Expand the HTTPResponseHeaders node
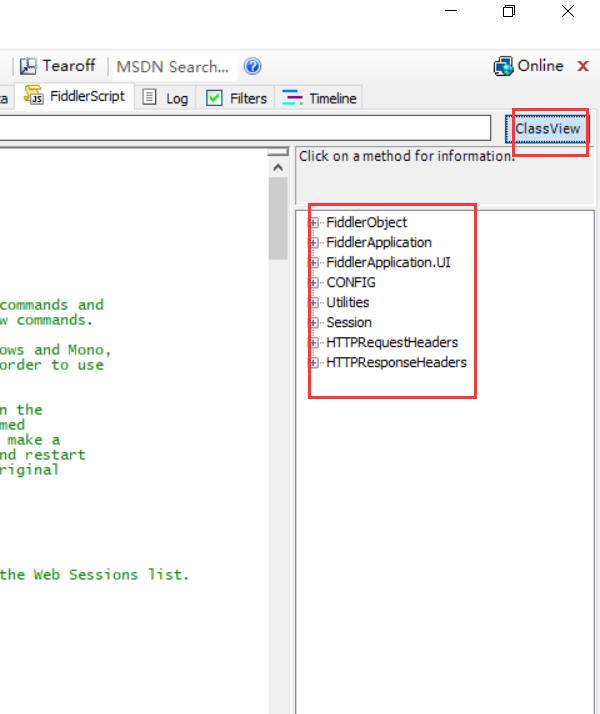The height and width of the screenshot is (714, 600). point(314,363)
